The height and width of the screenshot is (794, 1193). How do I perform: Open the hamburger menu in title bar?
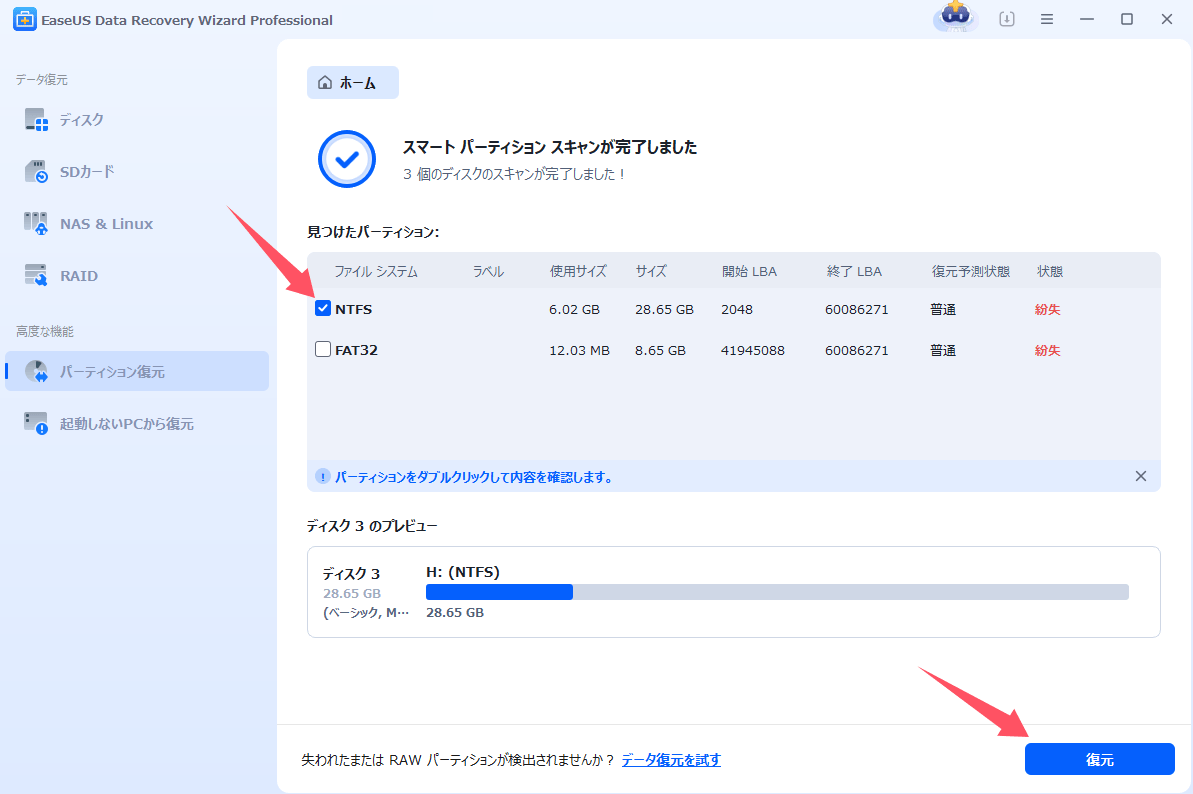pos(1047,20)
